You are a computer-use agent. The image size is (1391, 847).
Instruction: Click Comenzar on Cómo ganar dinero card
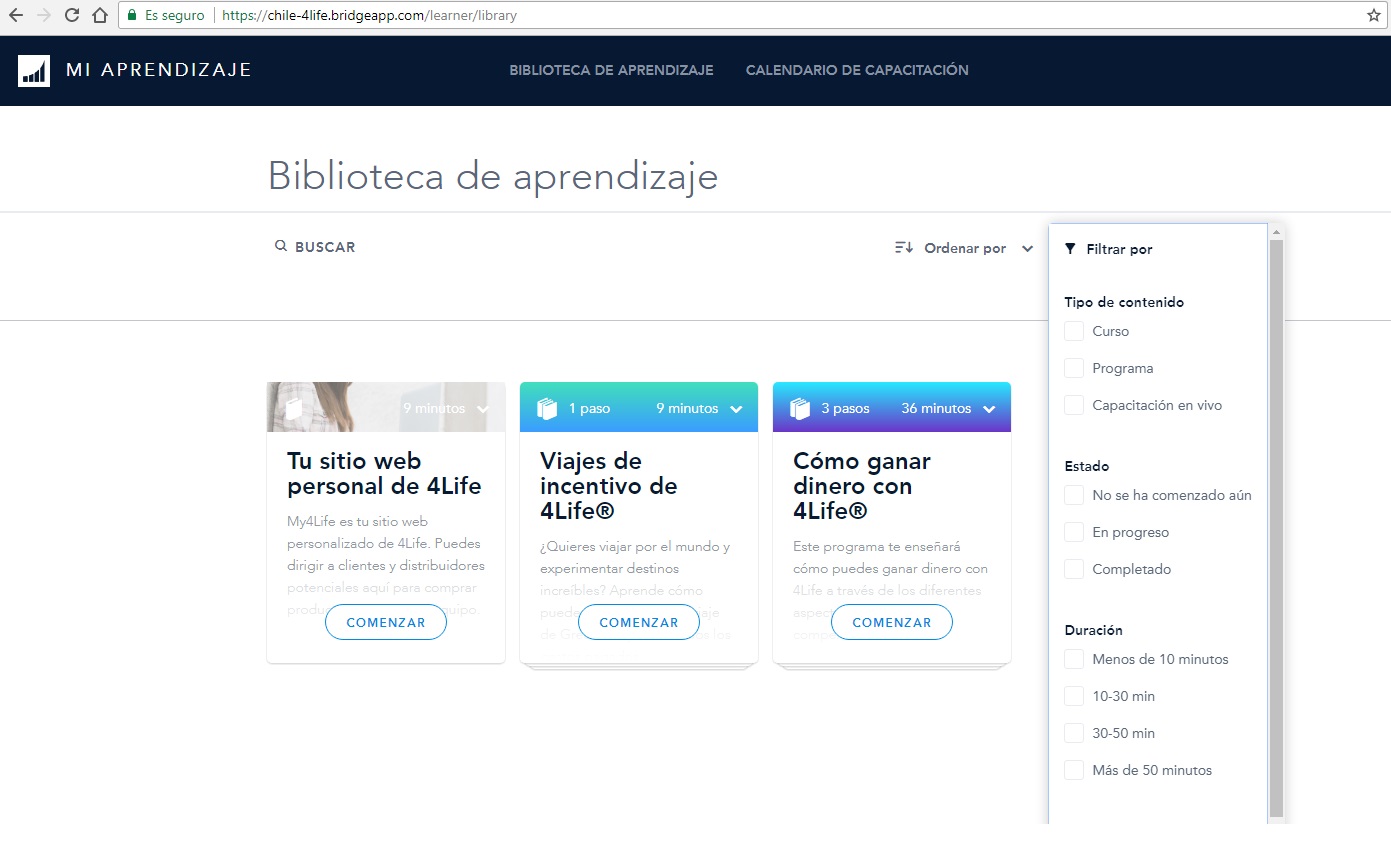click(892, 622)
